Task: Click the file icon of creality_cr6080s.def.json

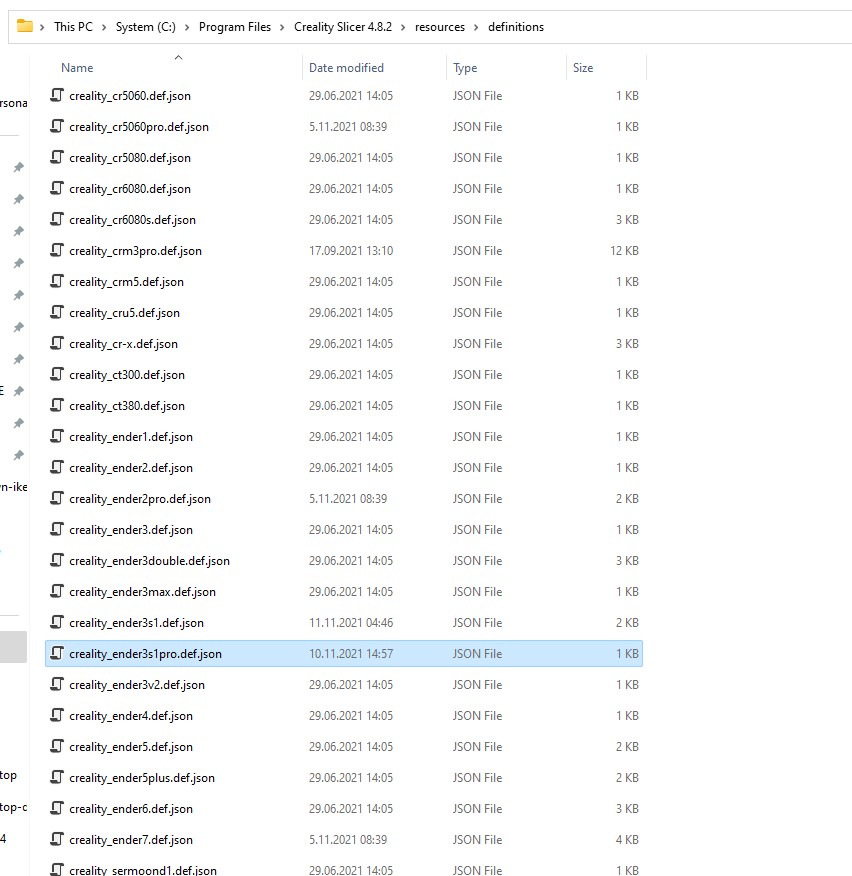Action: click(57, 219)
